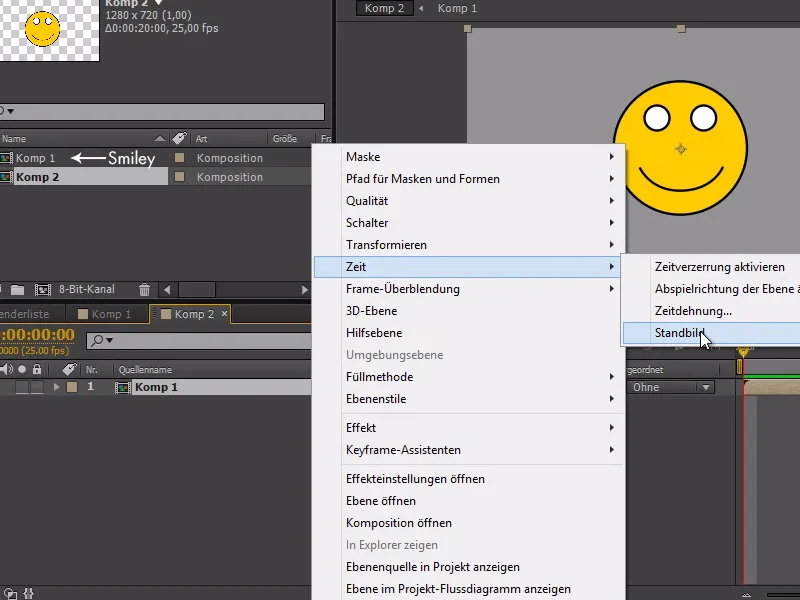Switch to the Komp 1 timeline tab
800x600 pixels.
point(105,314)
